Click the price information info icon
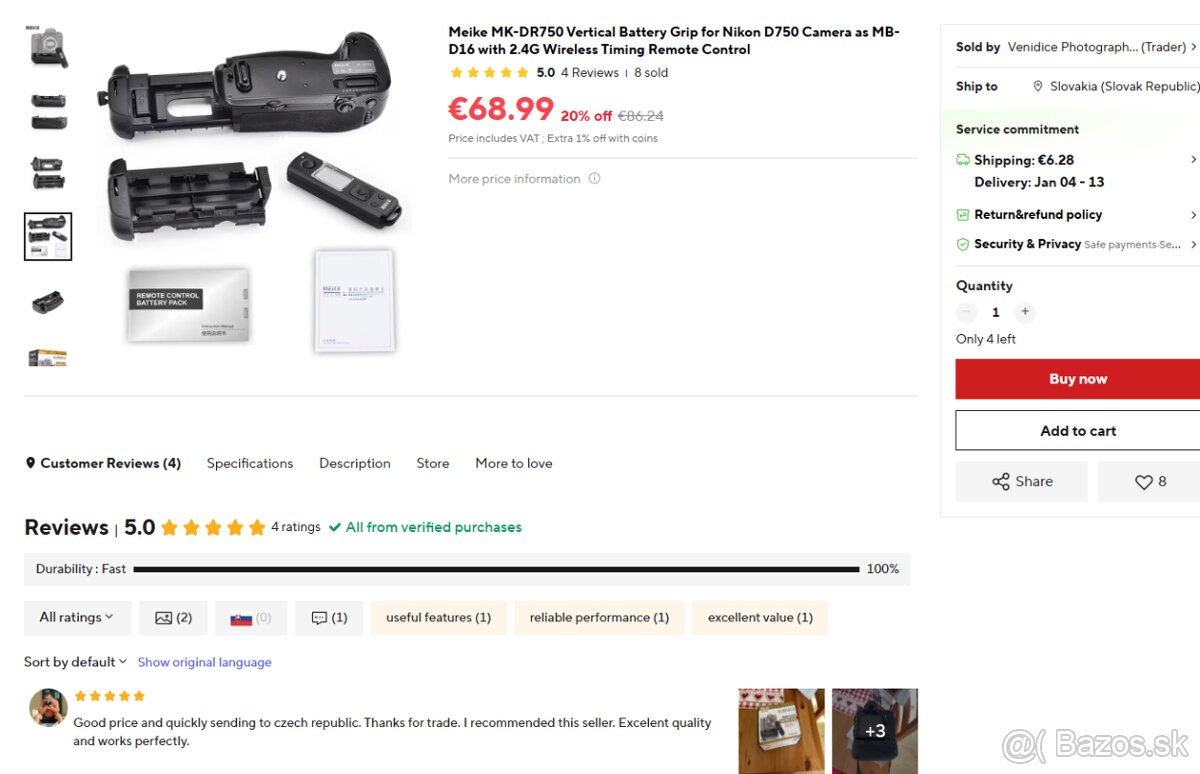 [x=594, y=179]
